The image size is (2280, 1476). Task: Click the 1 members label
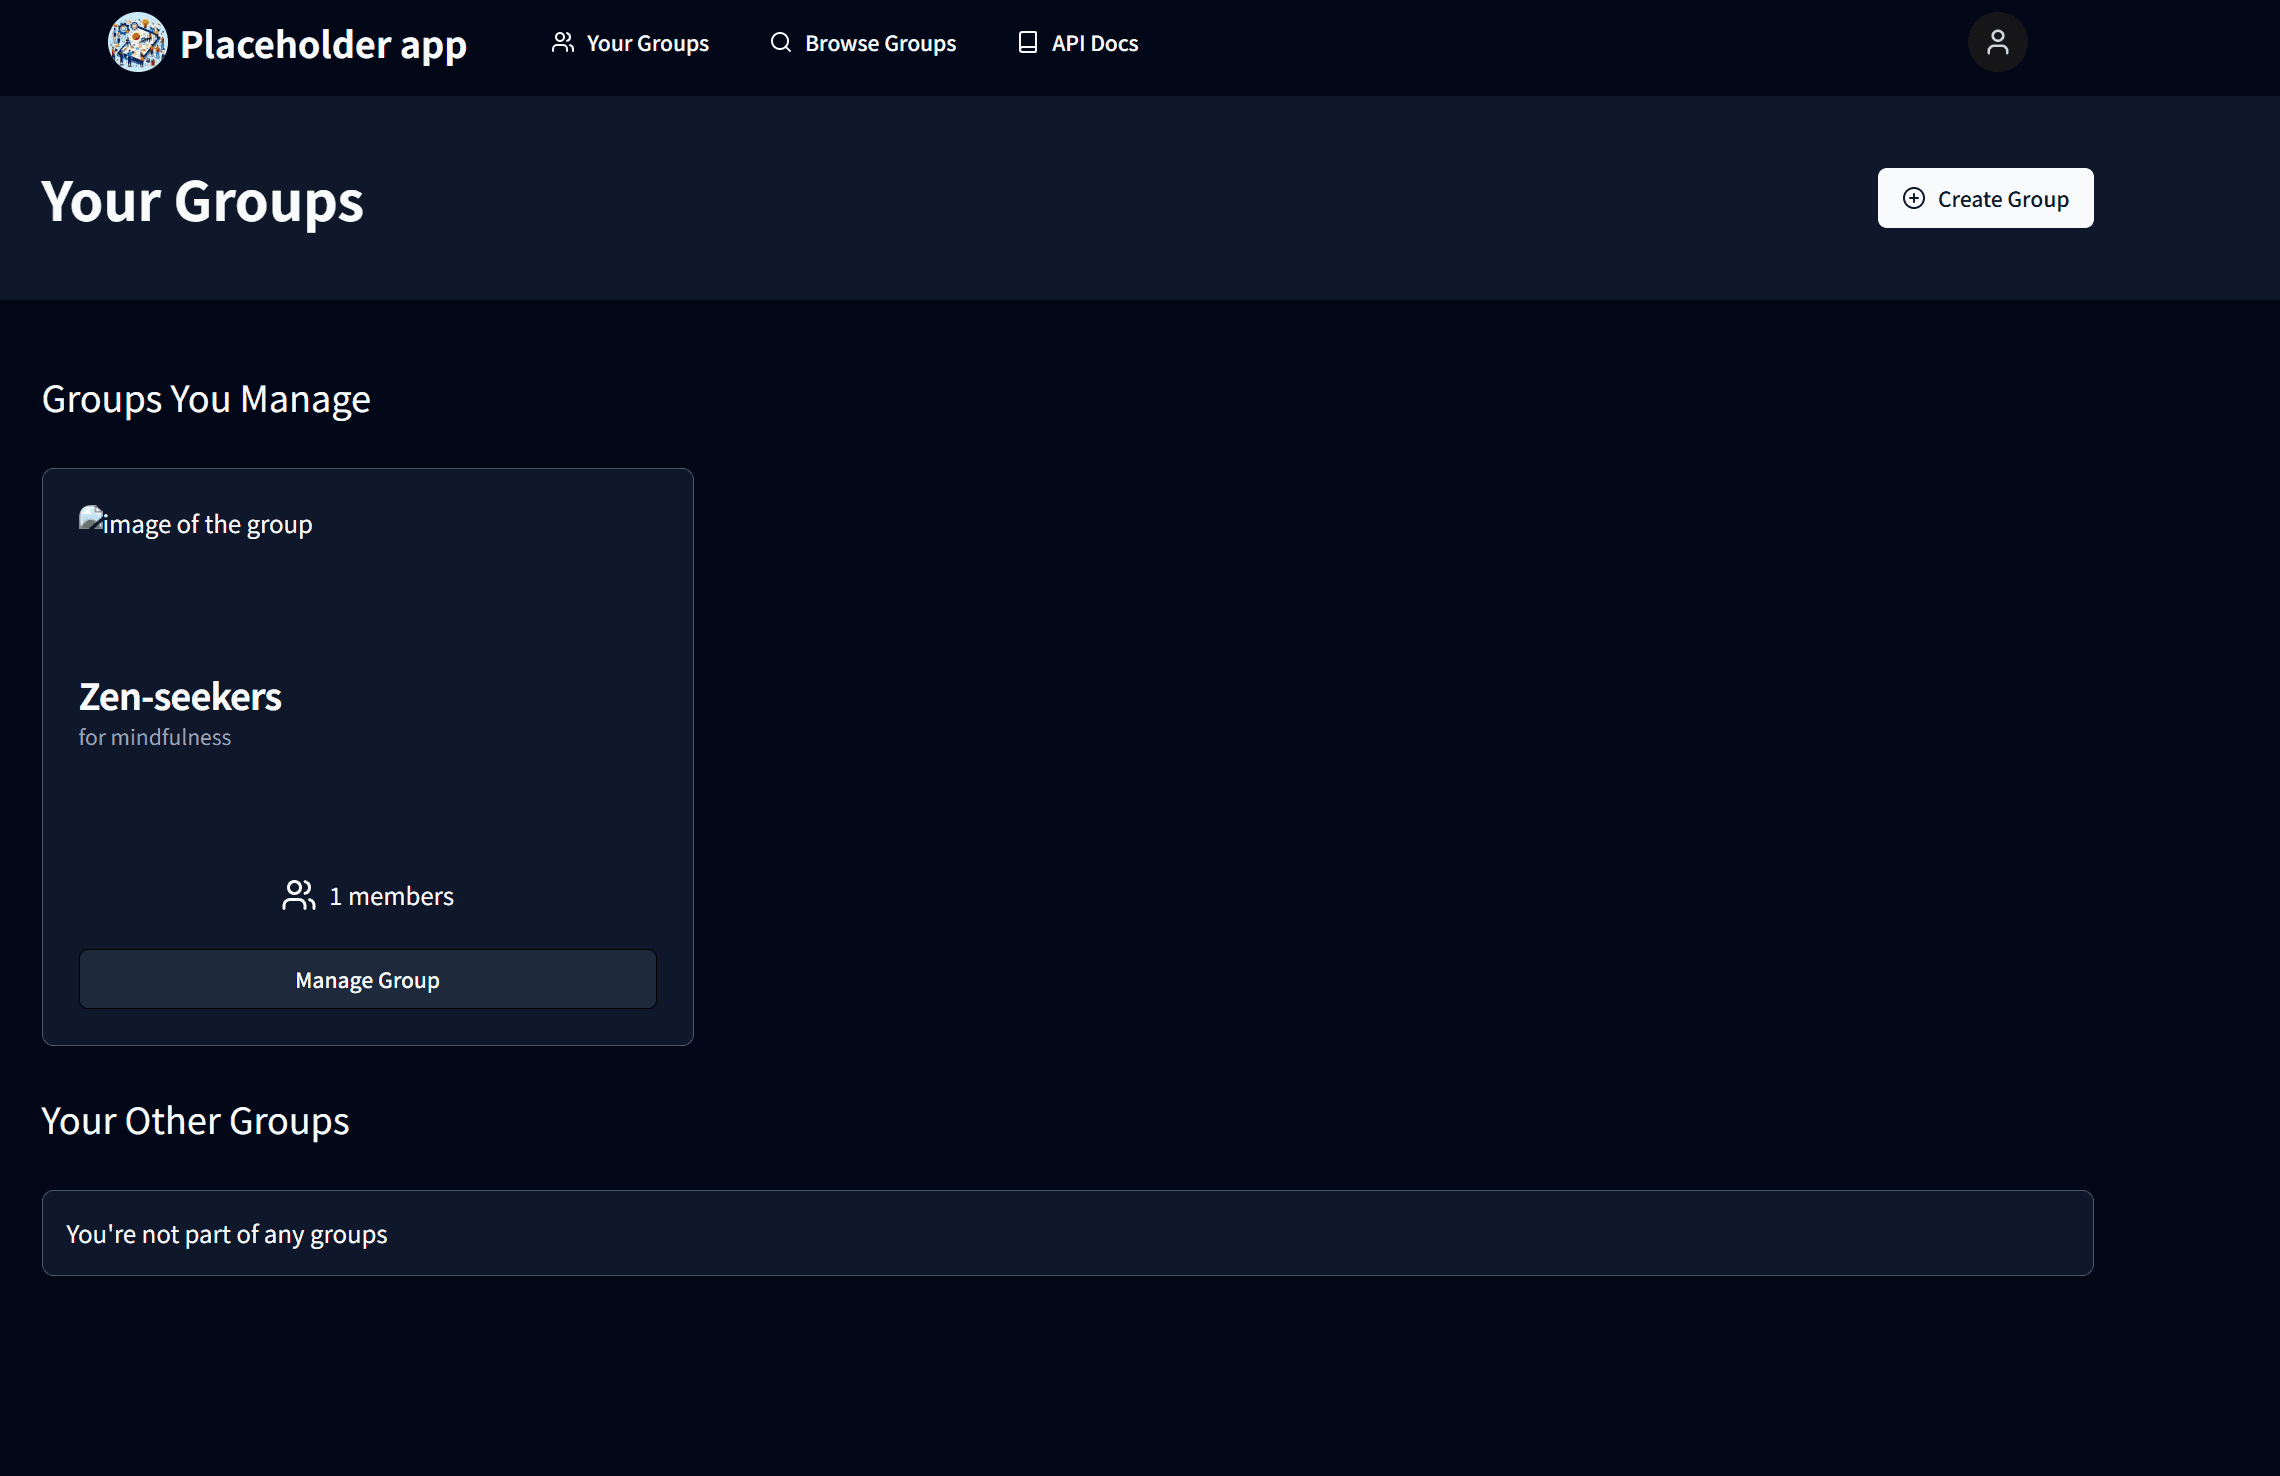391,895
